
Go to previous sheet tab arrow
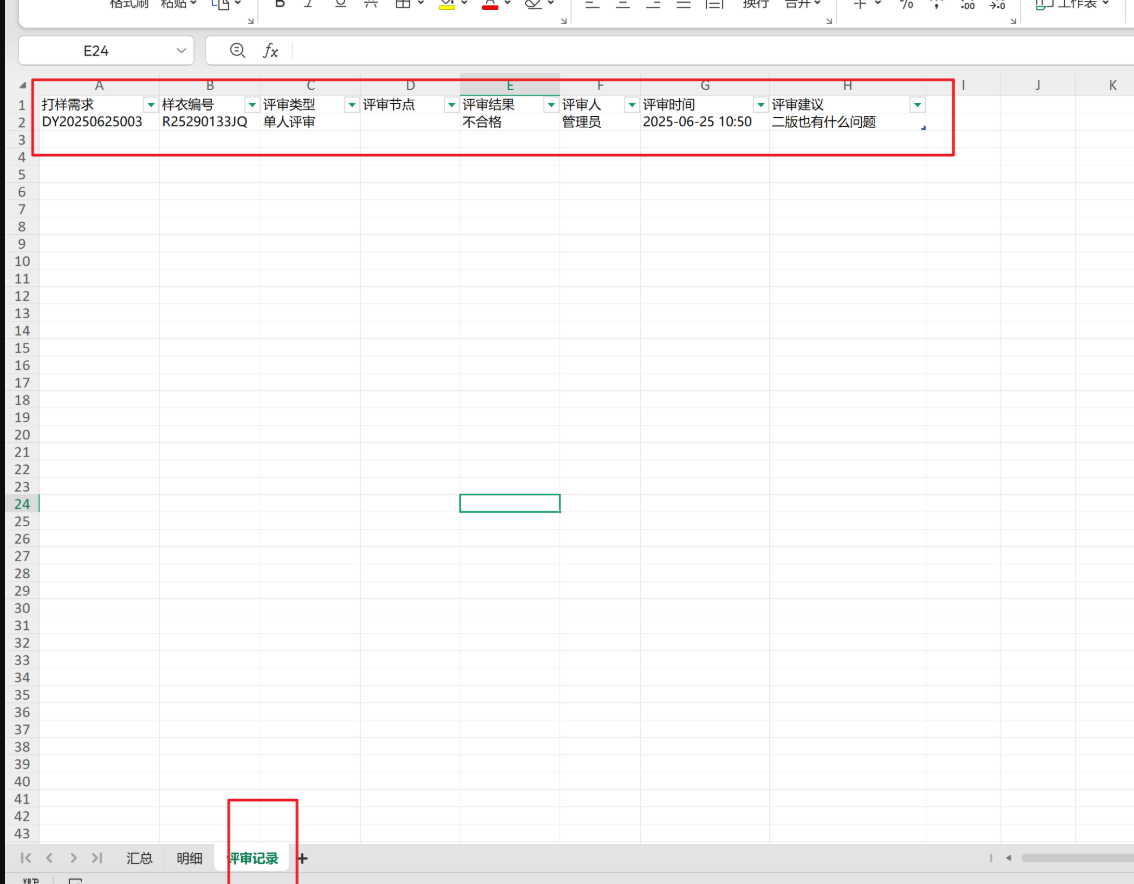(x=50, y=858)
